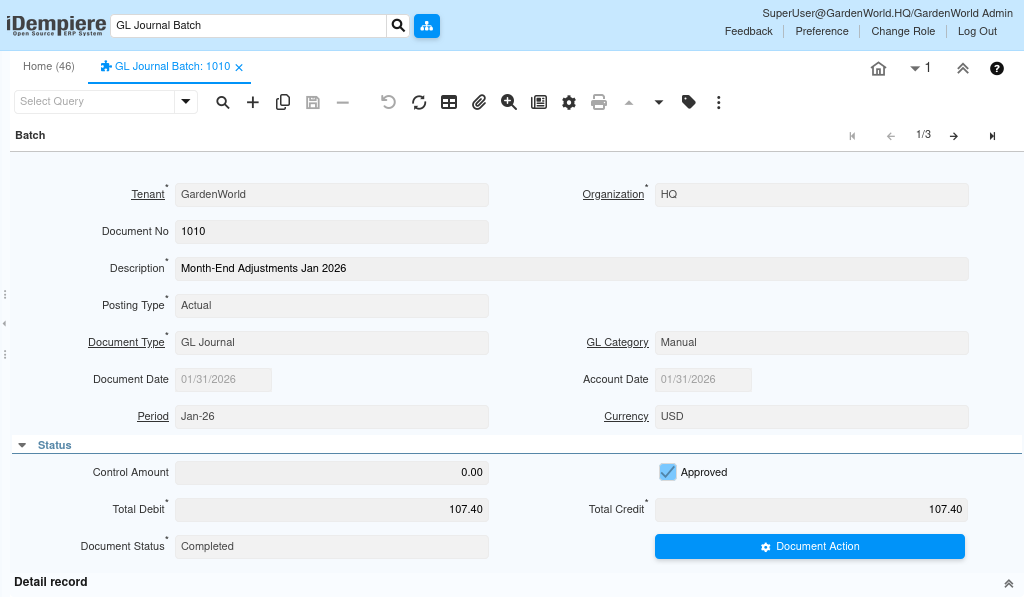Open the Preference menu item
Screen dimensions: 1024x597
[822, 31]
